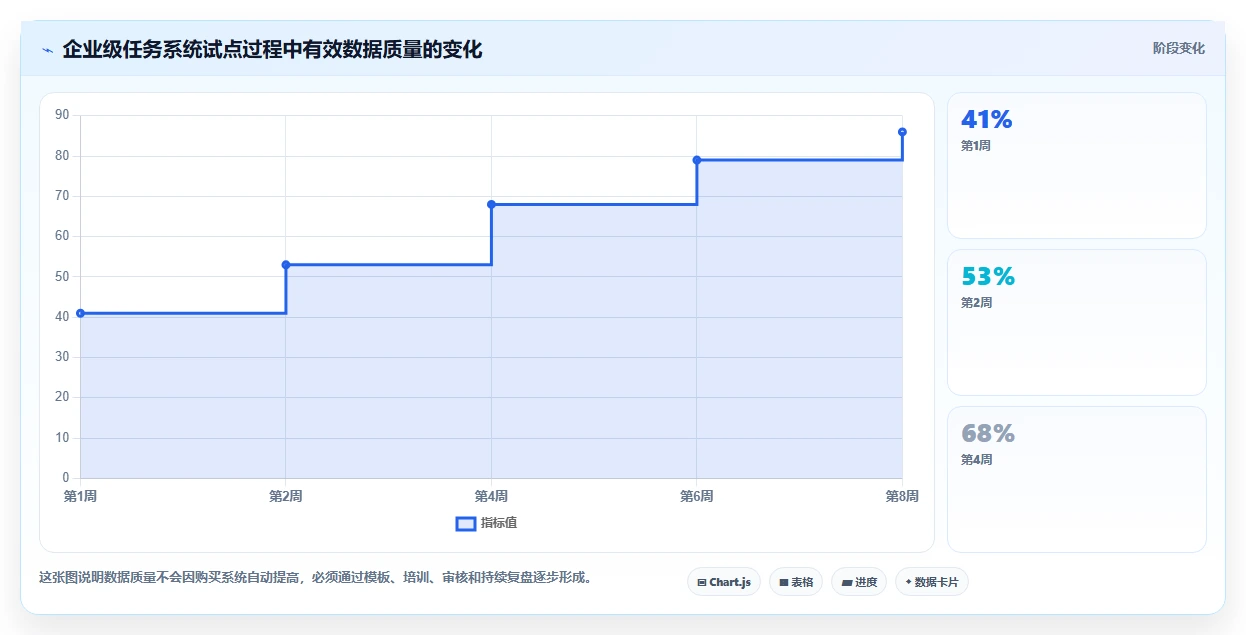
Task: Click the 第2周 x-axis label
Action: (x=286, y=496)
